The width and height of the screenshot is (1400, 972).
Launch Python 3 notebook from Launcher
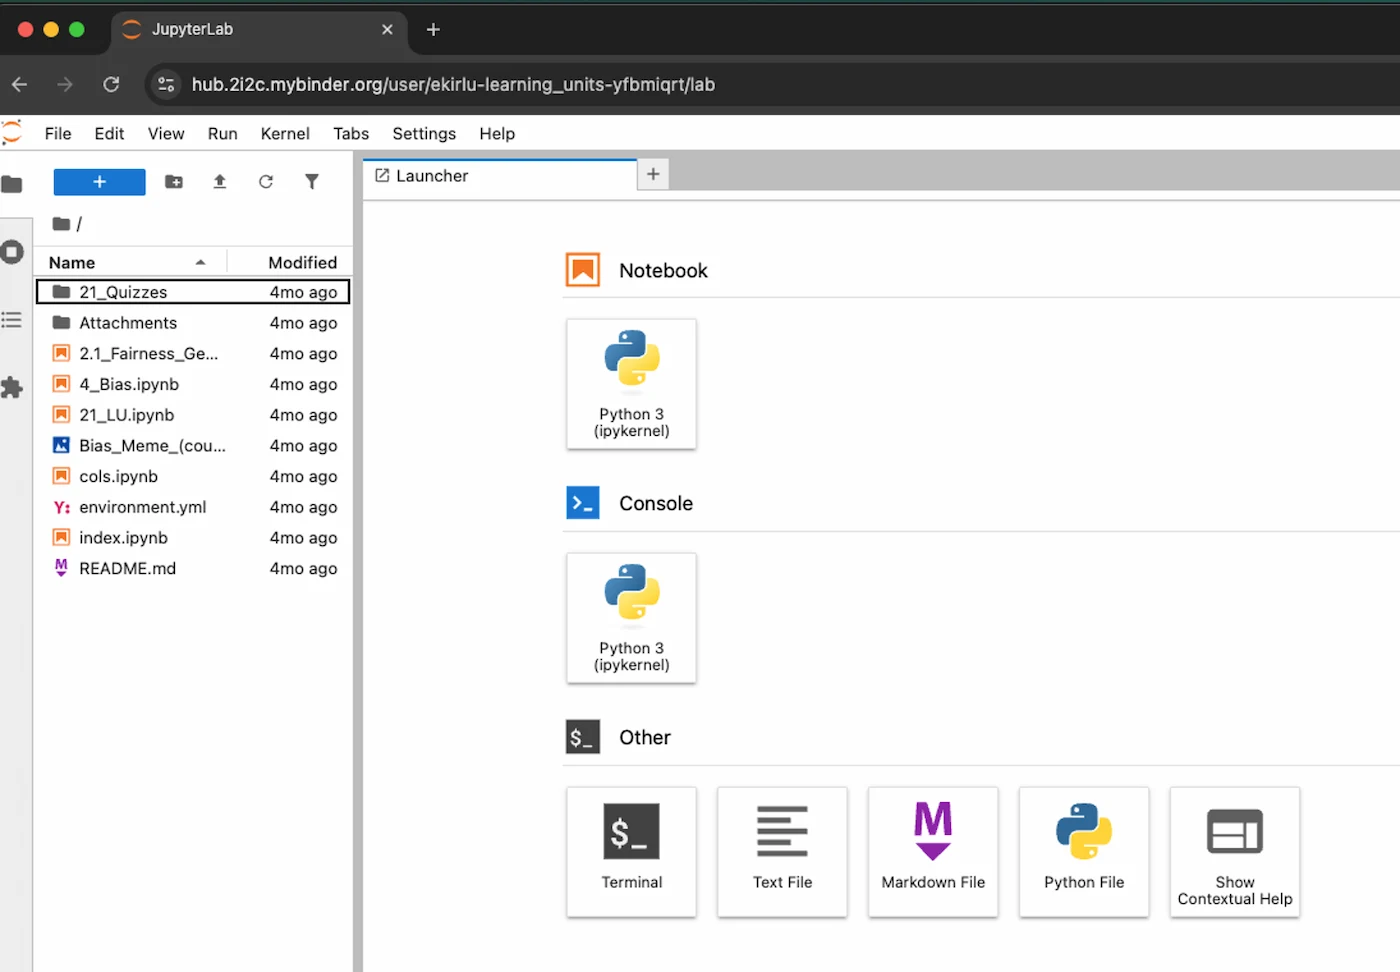pos(631,384)
